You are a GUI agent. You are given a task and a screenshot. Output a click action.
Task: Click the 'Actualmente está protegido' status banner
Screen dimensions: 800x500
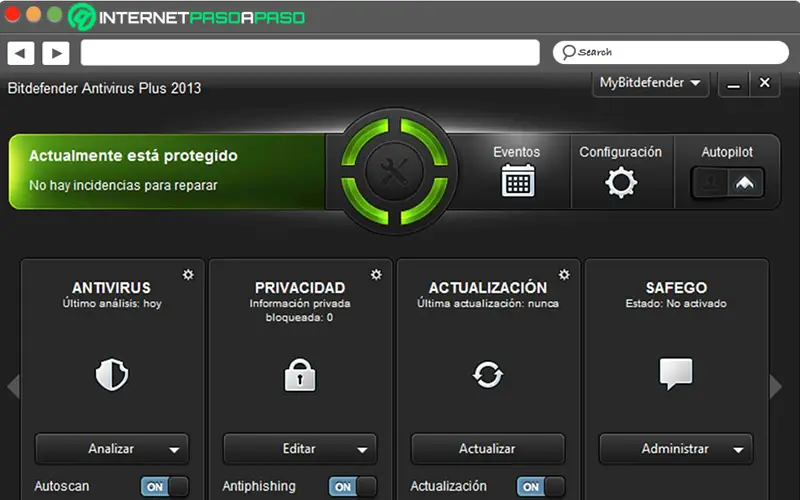[x=167, y=171]
